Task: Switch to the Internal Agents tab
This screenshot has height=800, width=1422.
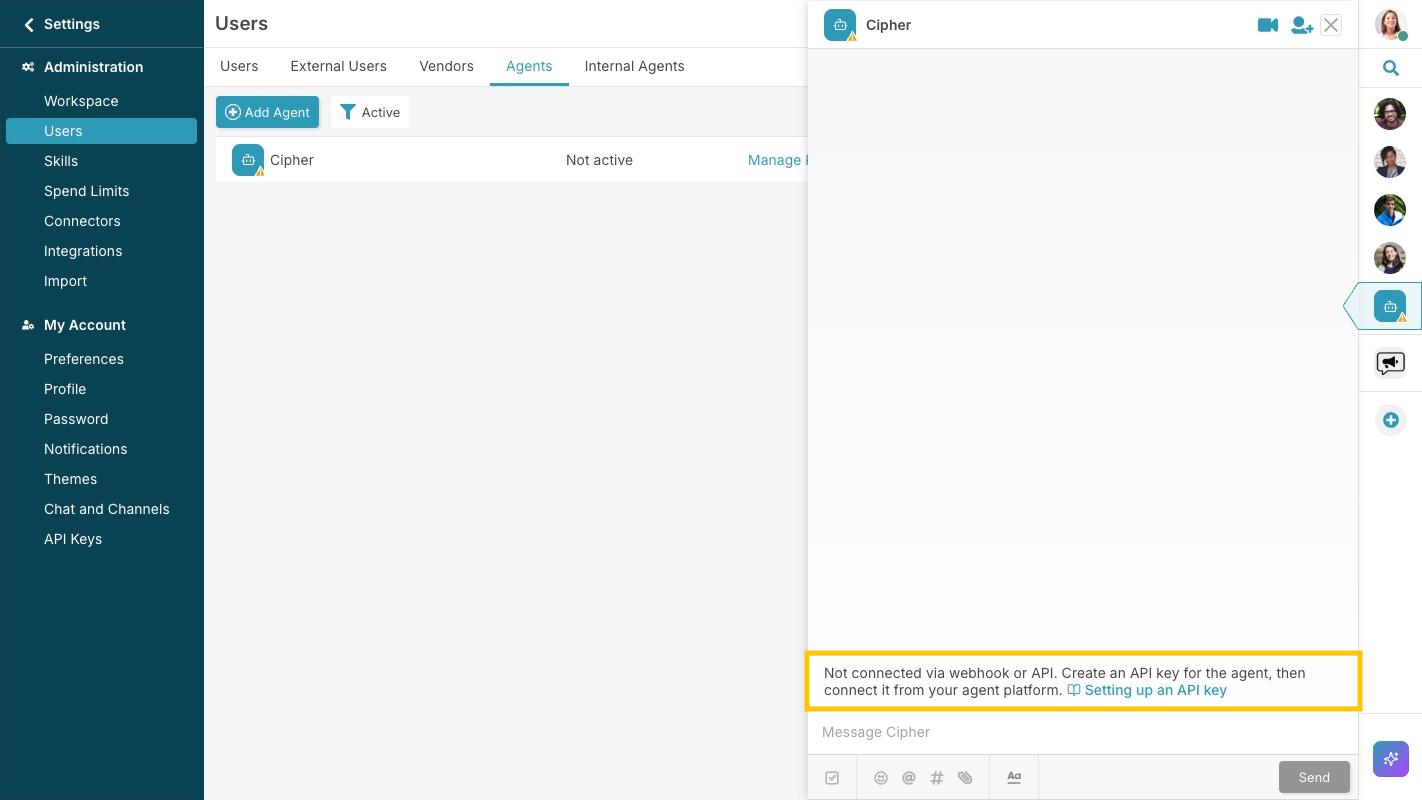Action: point(635,66)
